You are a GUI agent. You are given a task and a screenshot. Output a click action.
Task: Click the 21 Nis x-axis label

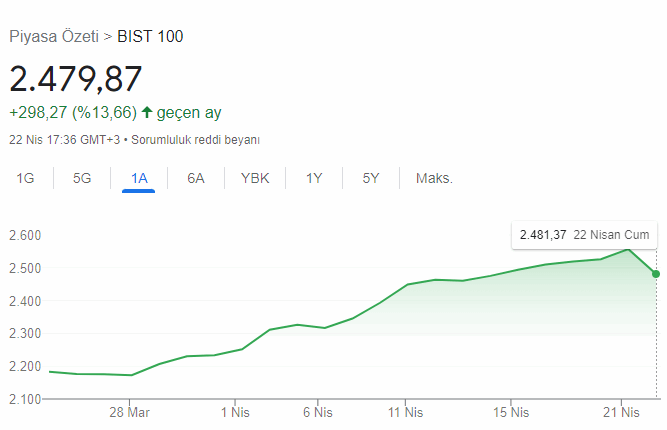click(621, 412)
